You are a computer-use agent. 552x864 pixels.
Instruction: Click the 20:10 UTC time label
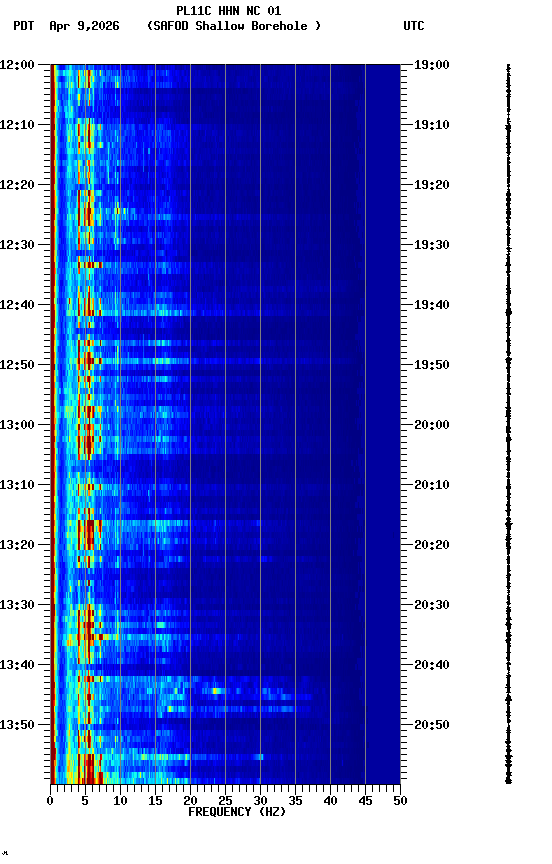(x=432, y=485)
